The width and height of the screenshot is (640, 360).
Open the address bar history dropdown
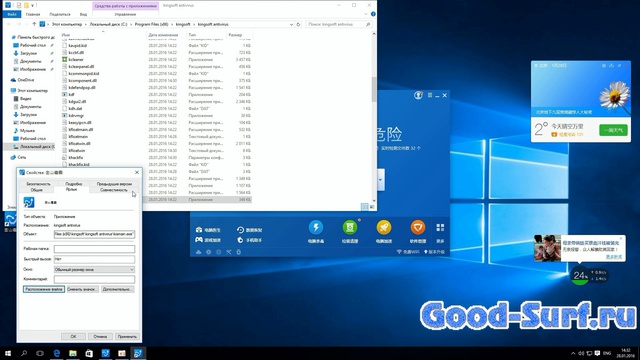tap(291, 24)
